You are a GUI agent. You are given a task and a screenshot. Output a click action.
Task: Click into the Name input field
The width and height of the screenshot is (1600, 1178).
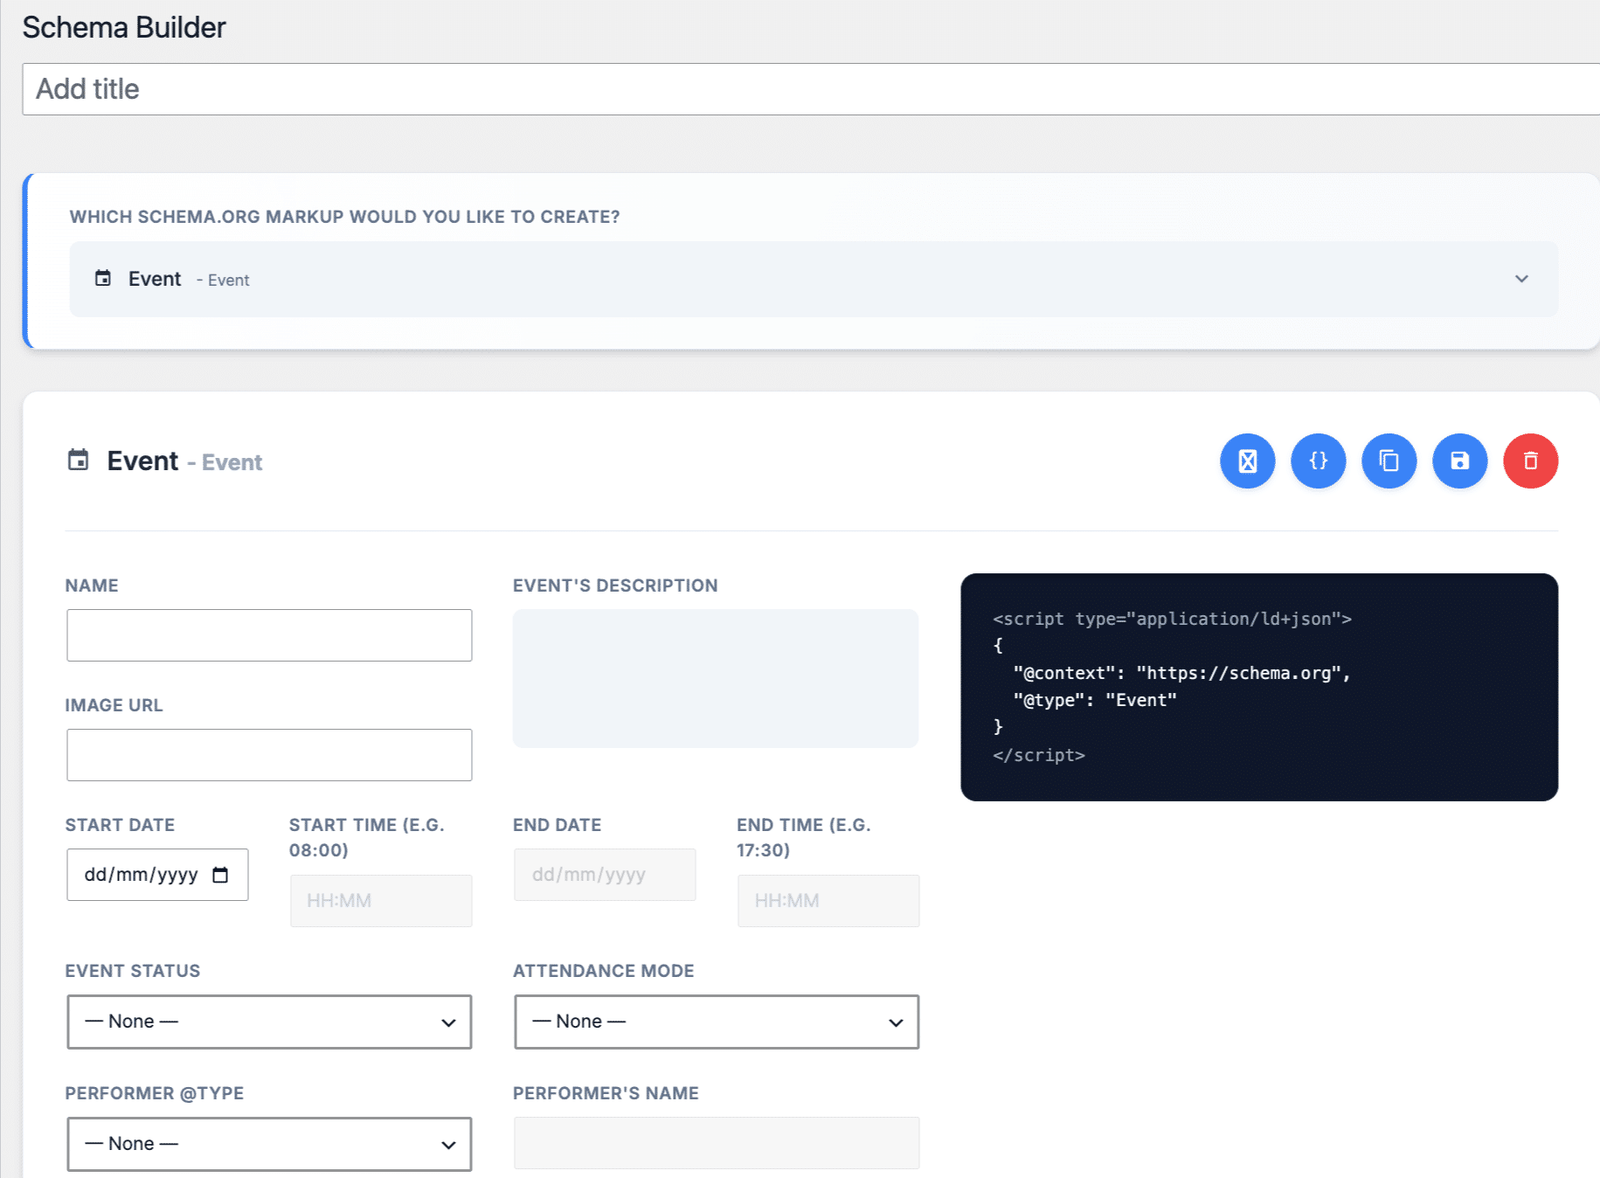tap(269, 635)
